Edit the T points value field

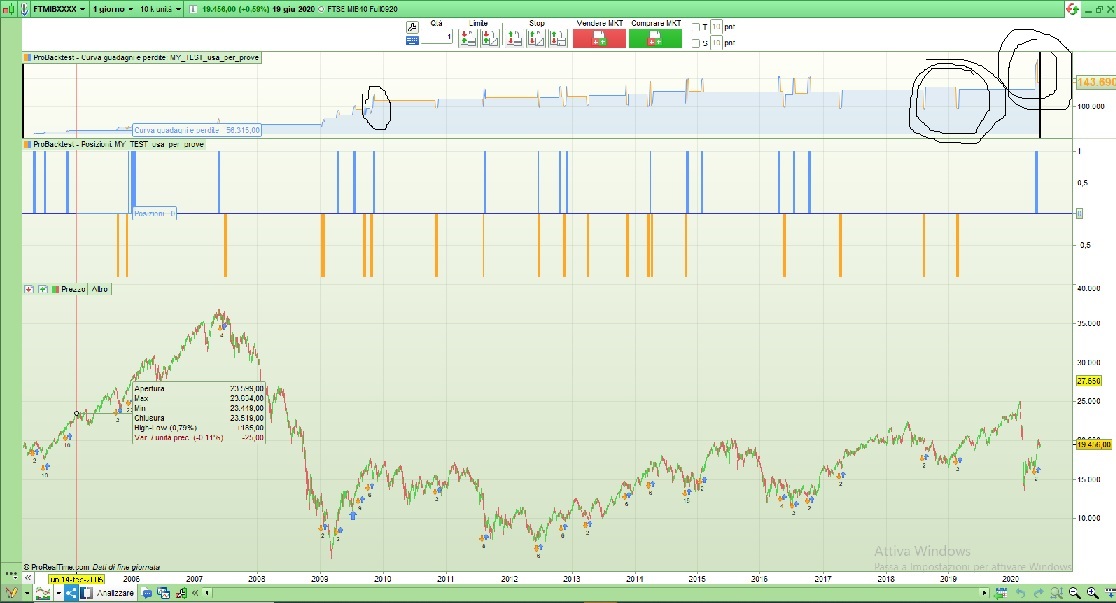pos(716,27)
